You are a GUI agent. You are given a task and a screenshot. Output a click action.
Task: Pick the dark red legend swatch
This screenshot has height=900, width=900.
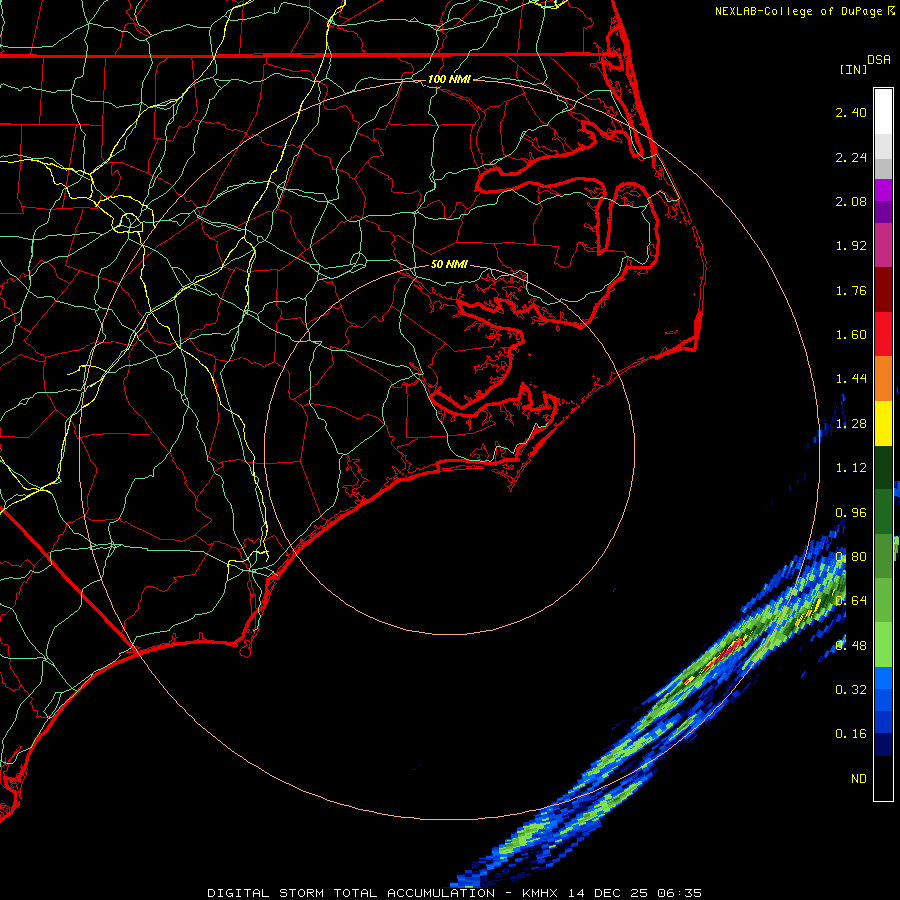point(883,290)
